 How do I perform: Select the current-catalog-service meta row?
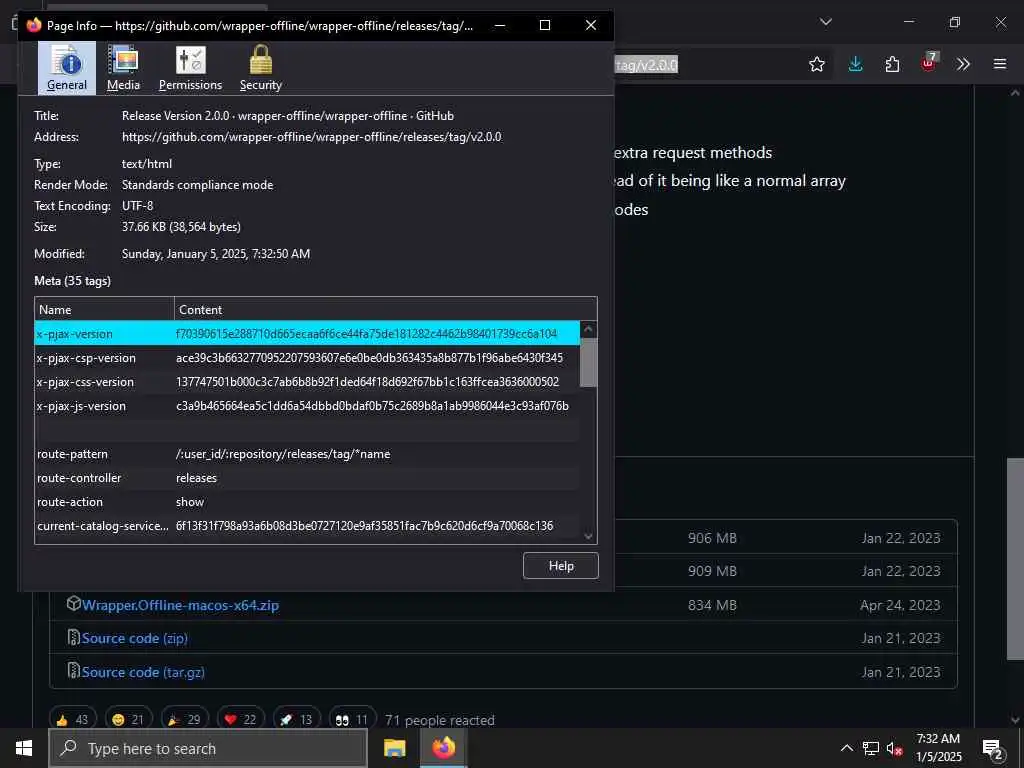(x=307, y=526)
